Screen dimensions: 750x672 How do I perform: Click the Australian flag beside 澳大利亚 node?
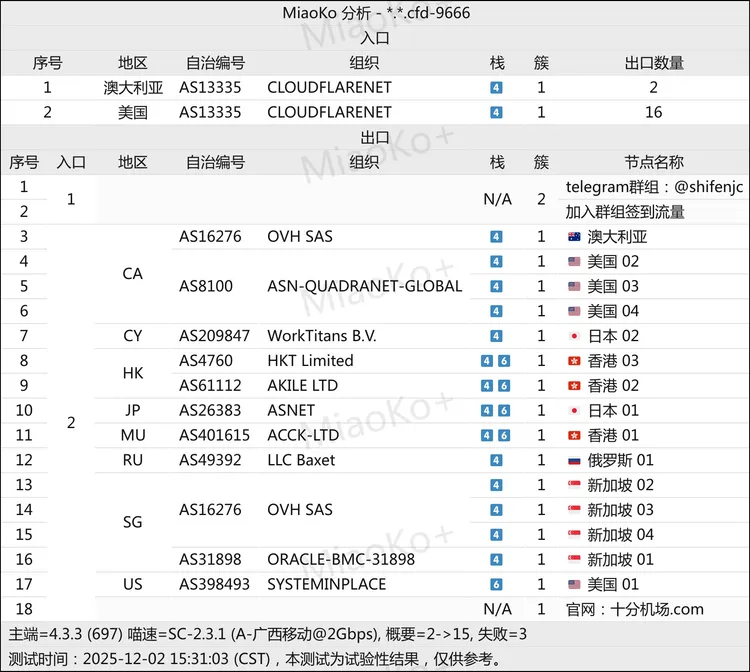click(x=573, y=237)
